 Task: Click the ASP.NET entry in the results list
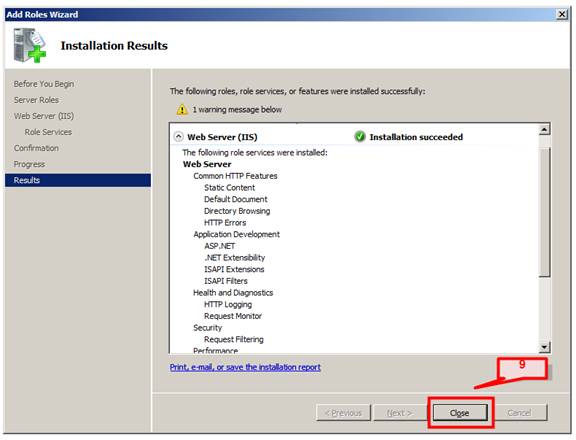pyautogui.click(x=220, y=246)
